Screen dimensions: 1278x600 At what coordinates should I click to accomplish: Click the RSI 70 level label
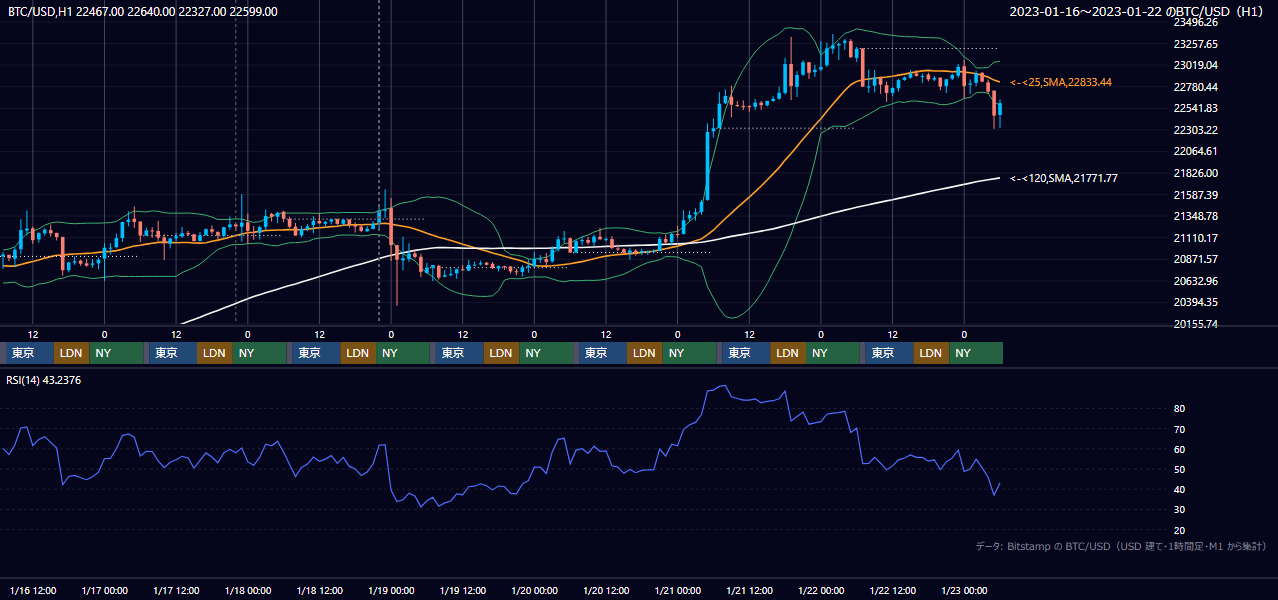click(x=1179, y=429)
